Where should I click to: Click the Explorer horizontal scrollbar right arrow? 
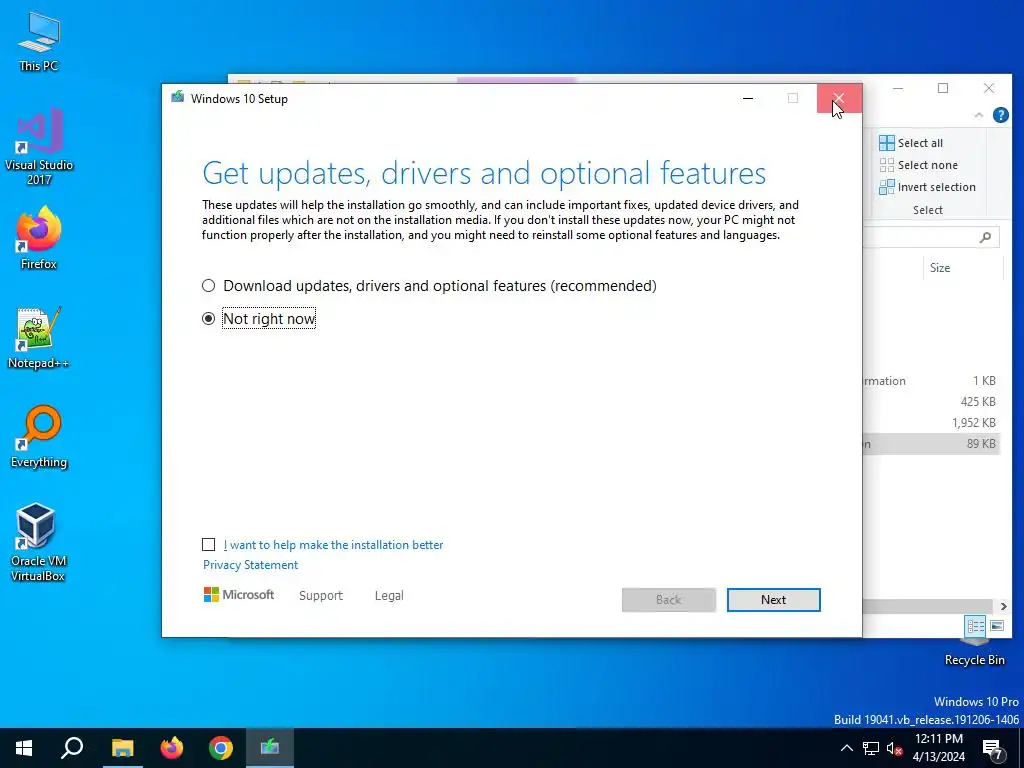point(1003,607)
